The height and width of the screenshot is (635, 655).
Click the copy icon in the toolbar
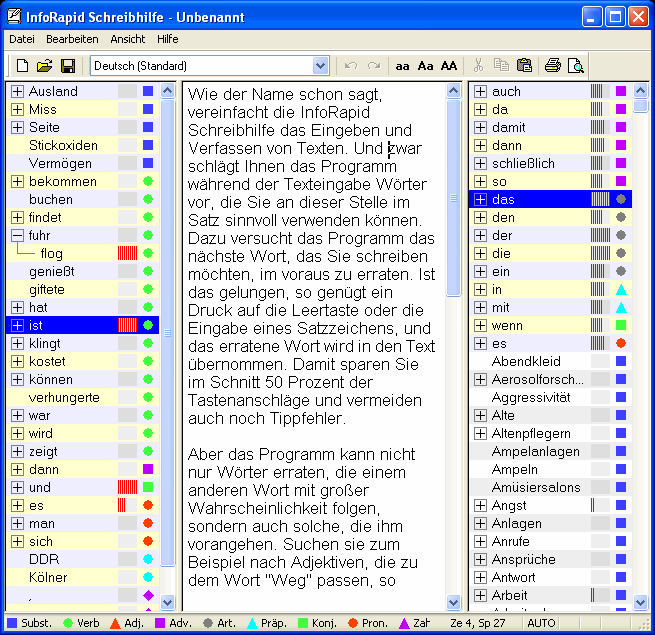click(501, 65)
